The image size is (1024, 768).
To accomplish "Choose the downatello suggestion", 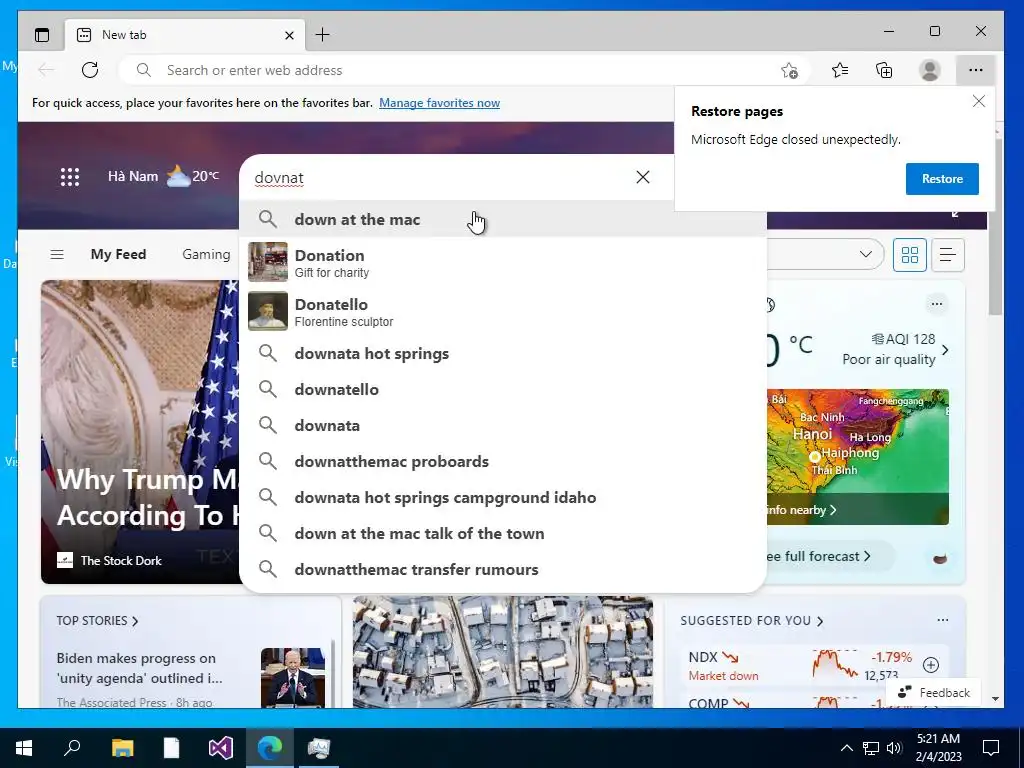I will (503, 389).
